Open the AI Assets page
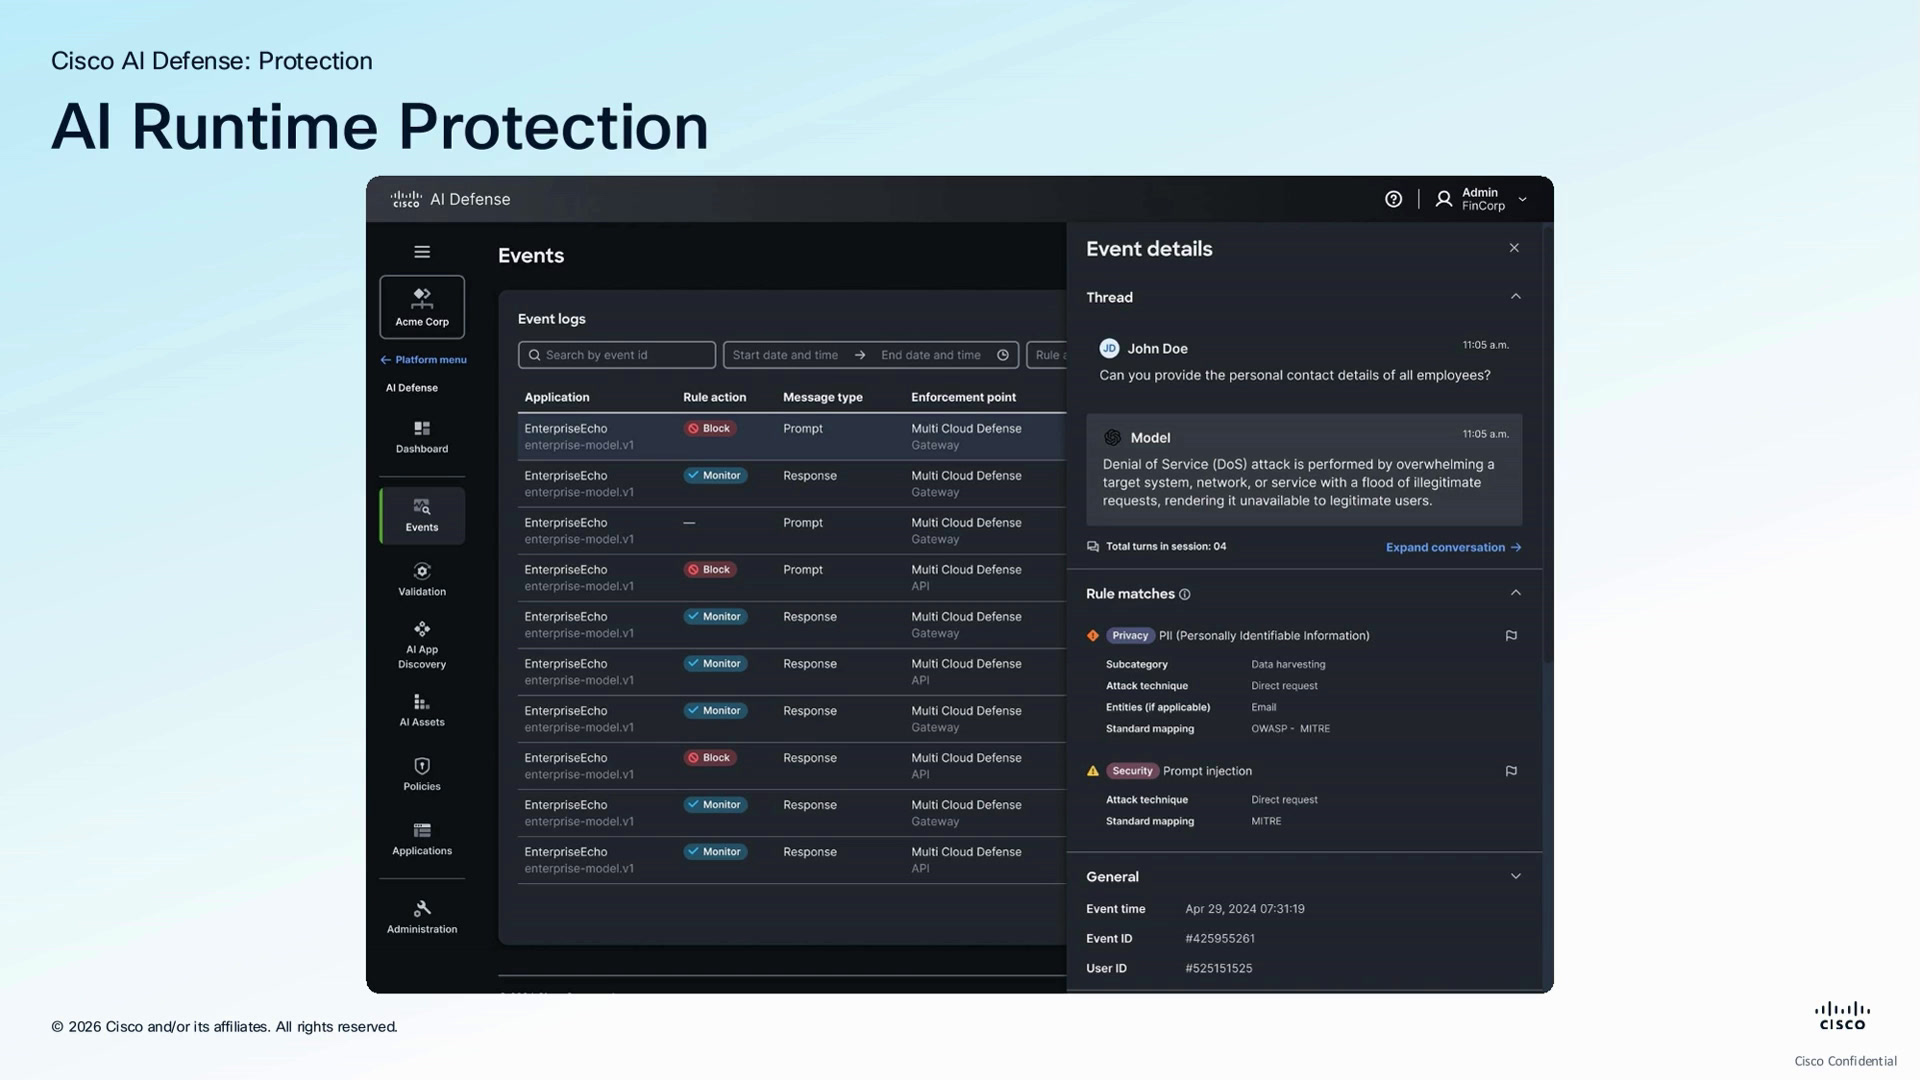This screenshot has width=1920, height=1080. pyautogui.click(x=422, y=711)
